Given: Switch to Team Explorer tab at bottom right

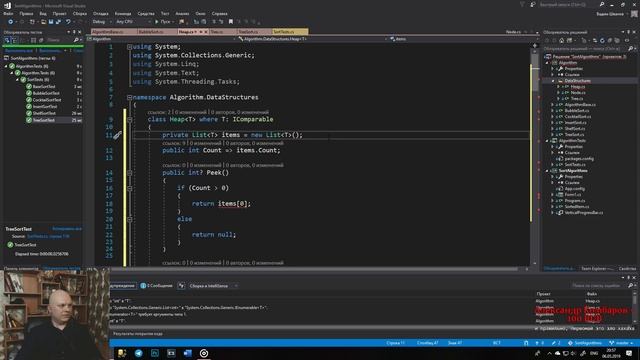Looking at the screenshot, I should [x=597, y=269].
